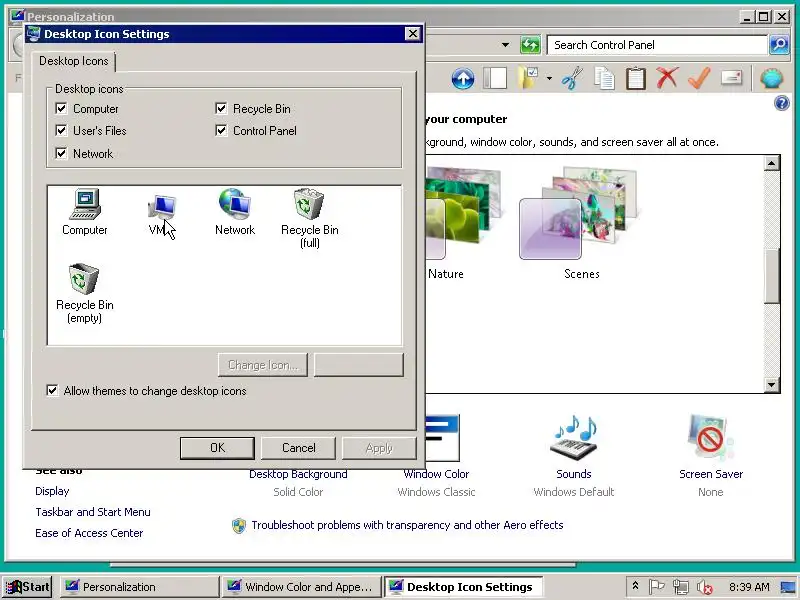Uncheck the Control Panel checkbox

221,130
